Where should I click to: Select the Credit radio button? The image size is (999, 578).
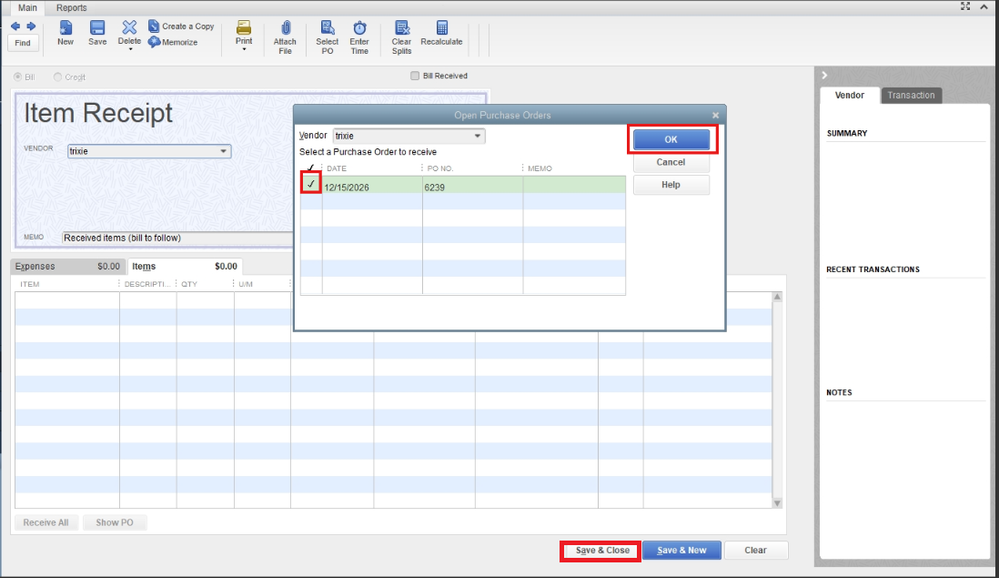(x=58, y=76)
